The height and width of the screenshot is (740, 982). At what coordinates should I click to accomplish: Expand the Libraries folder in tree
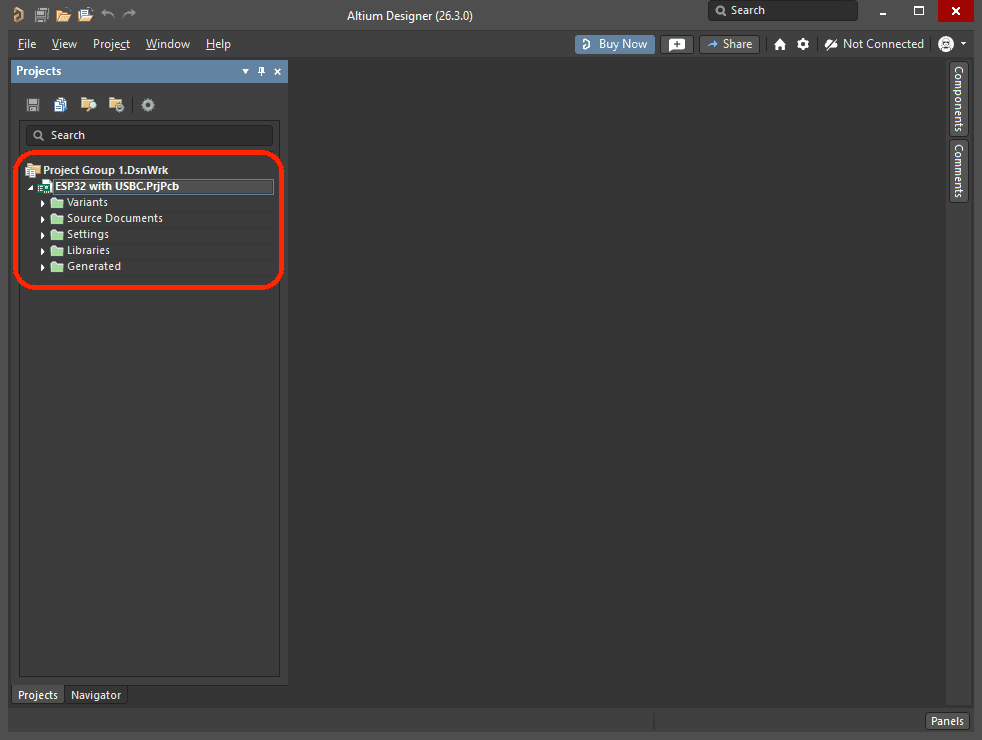[x=43, y=251]
